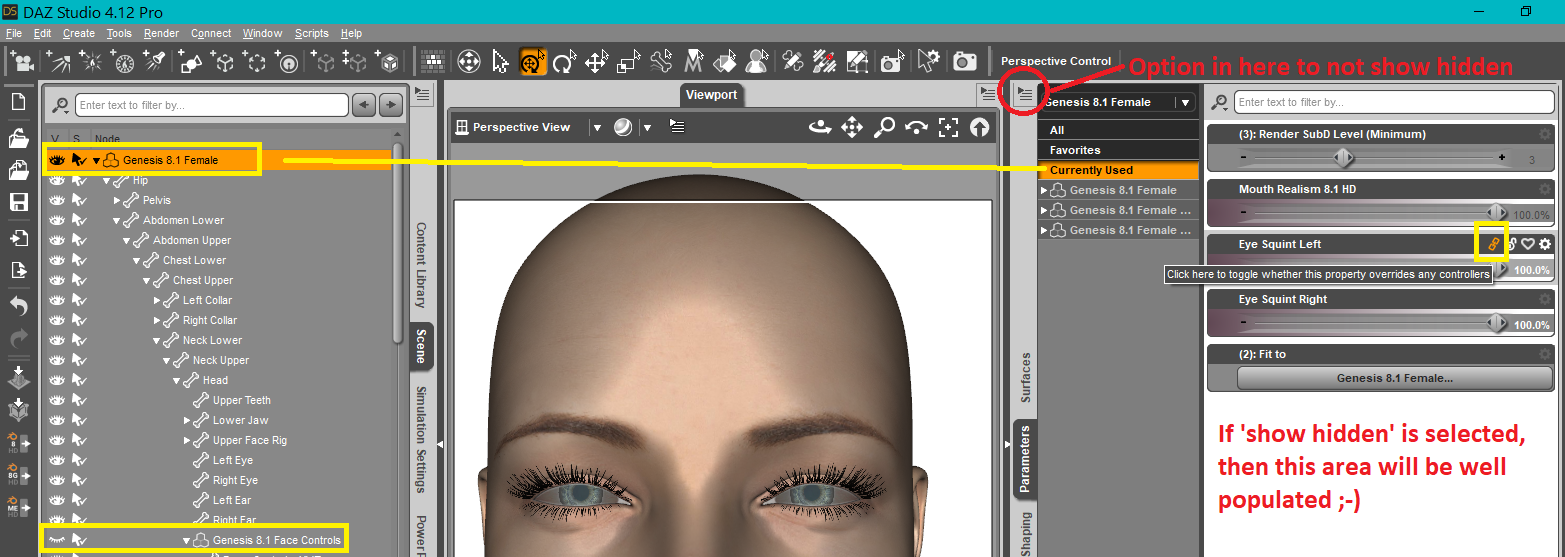
Task: Select the Universal tool in toolbar
Action: pos(533,62)
